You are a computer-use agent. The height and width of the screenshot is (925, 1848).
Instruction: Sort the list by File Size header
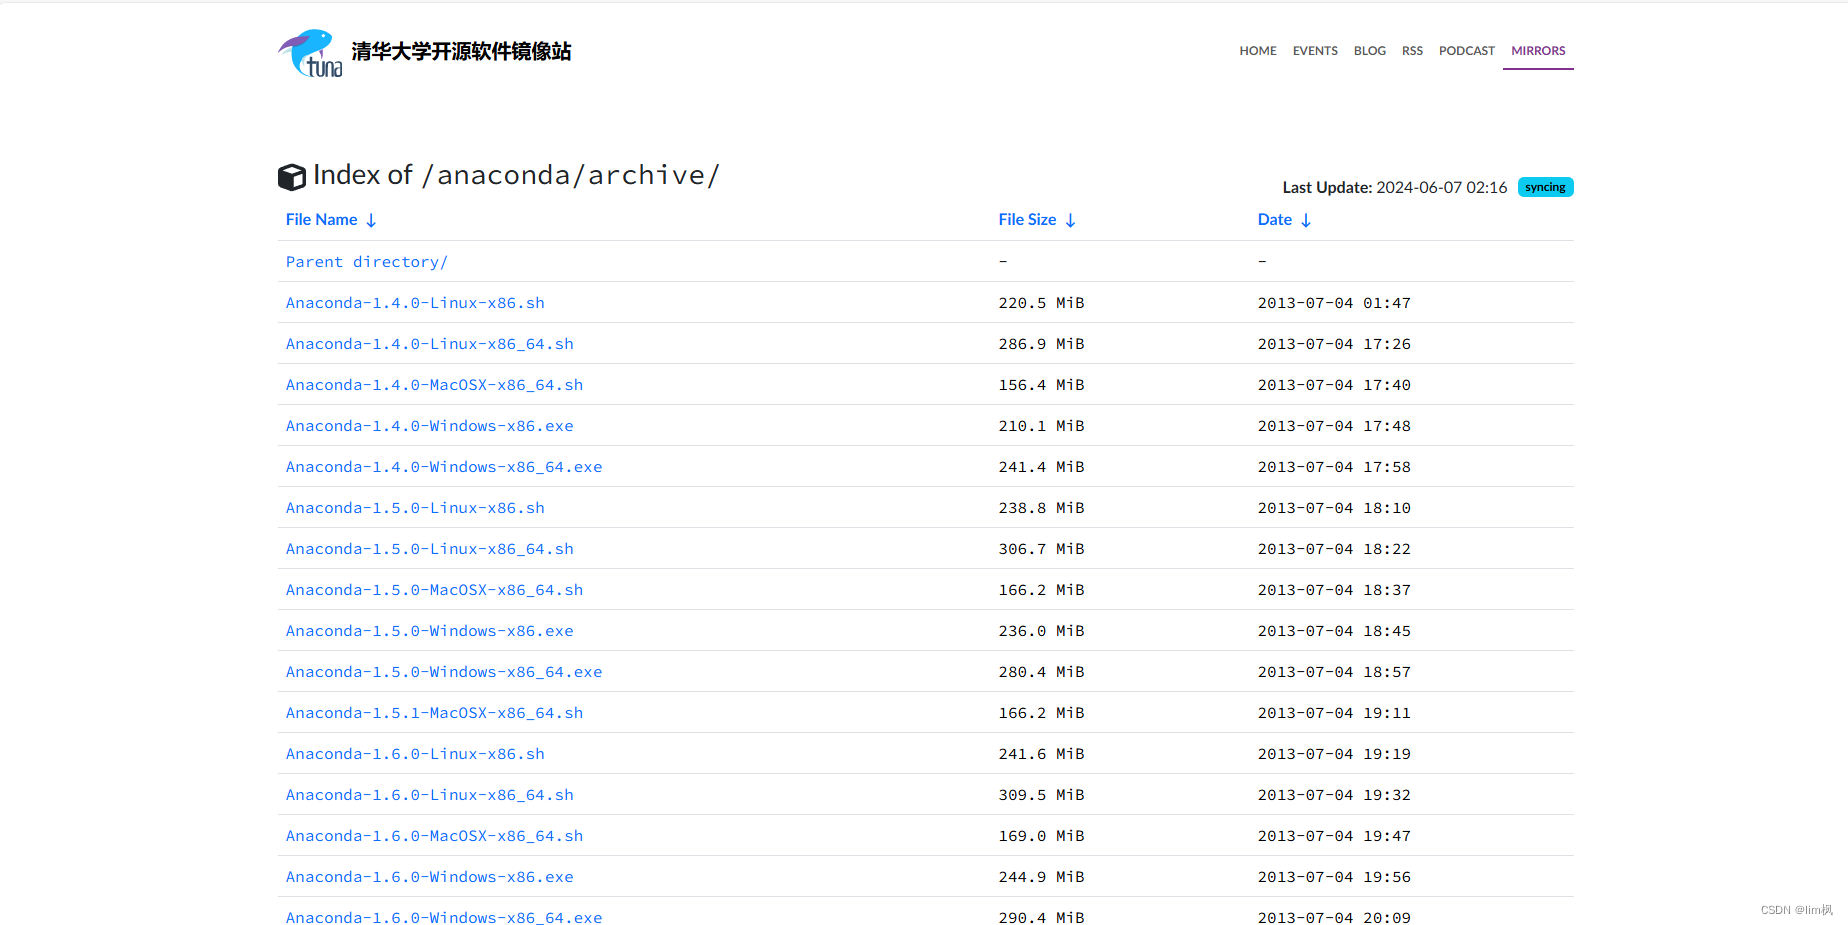[x=1027, y=220]
